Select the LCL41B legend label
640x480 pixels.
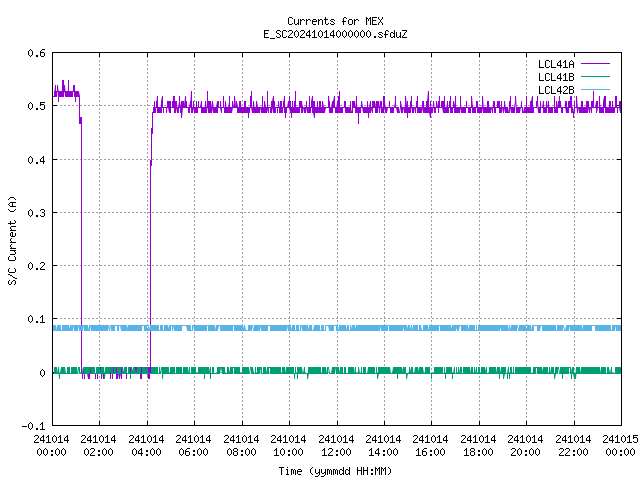(x=556, y=77)
